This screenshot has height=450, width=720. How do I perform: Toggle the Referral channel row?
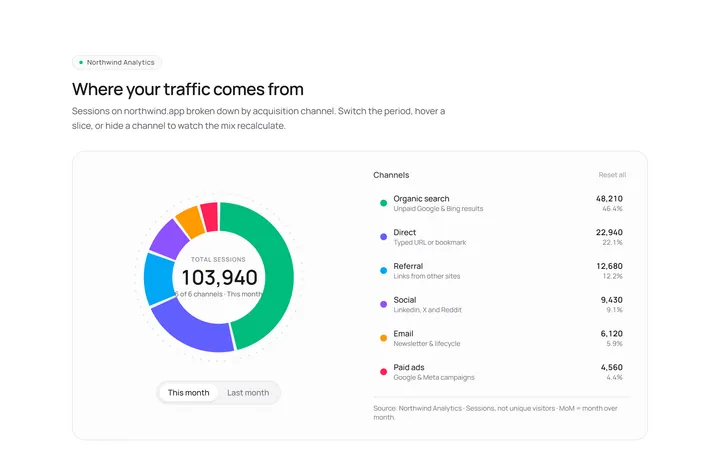(501, 270)
